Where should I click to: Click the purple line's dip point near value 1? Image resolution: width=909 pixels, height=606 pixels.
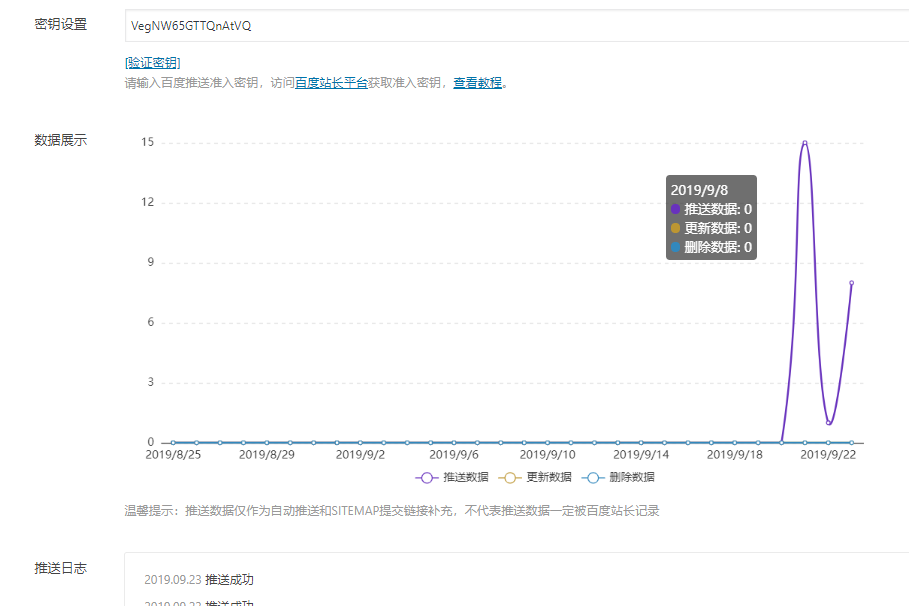tap(828, 423)
